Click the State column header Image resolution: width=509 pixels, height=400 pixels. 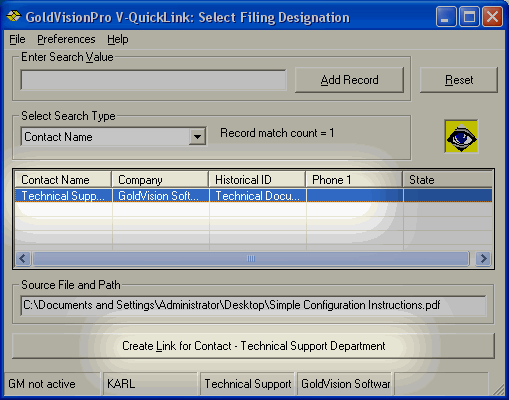pos(448,180)
